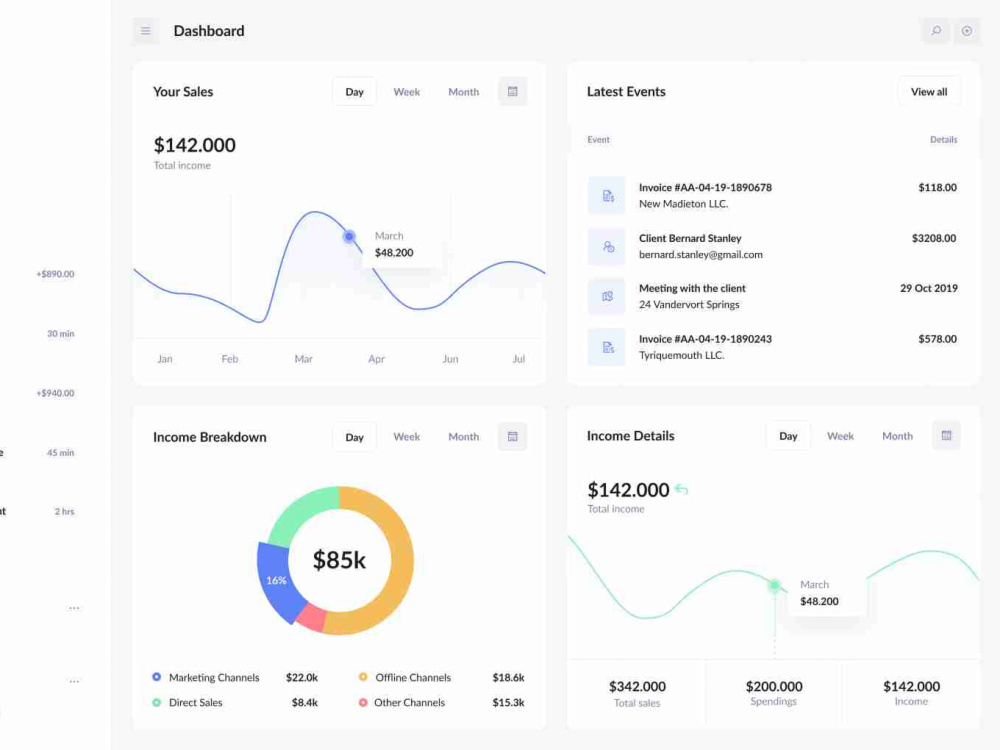This screenshot has width=1000, height=750.
Task: Click green March data point on income chart
Action: pos(774,585)
